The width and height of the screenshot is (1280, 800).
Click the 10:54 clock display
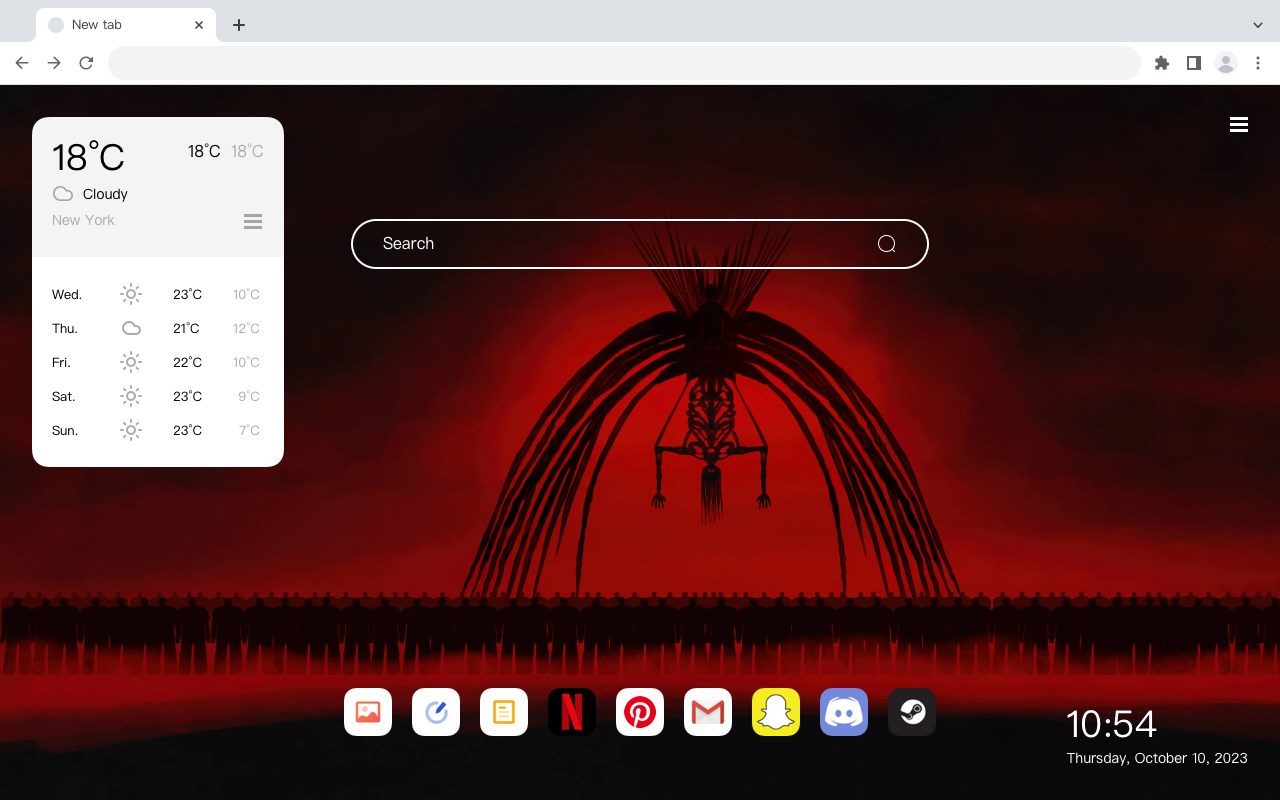1111,724
